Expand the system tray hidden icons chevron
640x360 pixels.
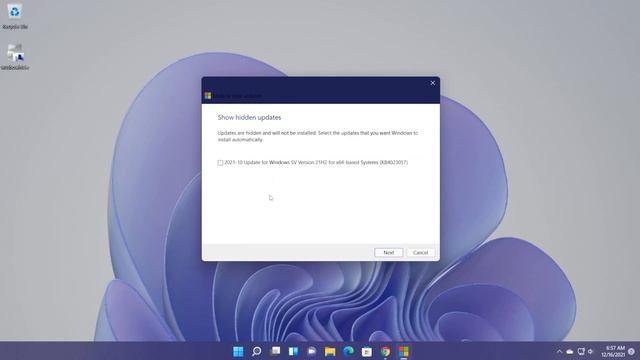coord(559,351)
